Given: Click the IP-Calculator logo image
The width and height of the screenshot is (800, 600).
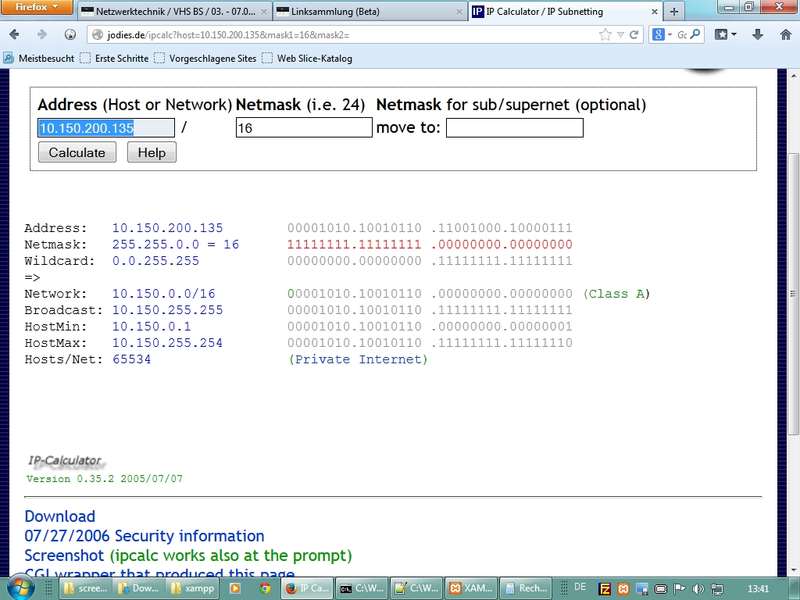Looking at the screenshot, I should tap(66, 461).
